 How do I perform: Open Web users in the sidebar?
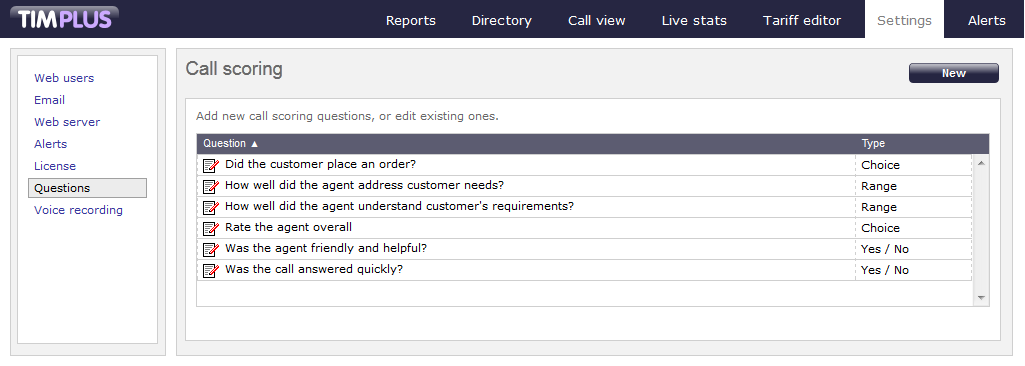coord(64,78)
